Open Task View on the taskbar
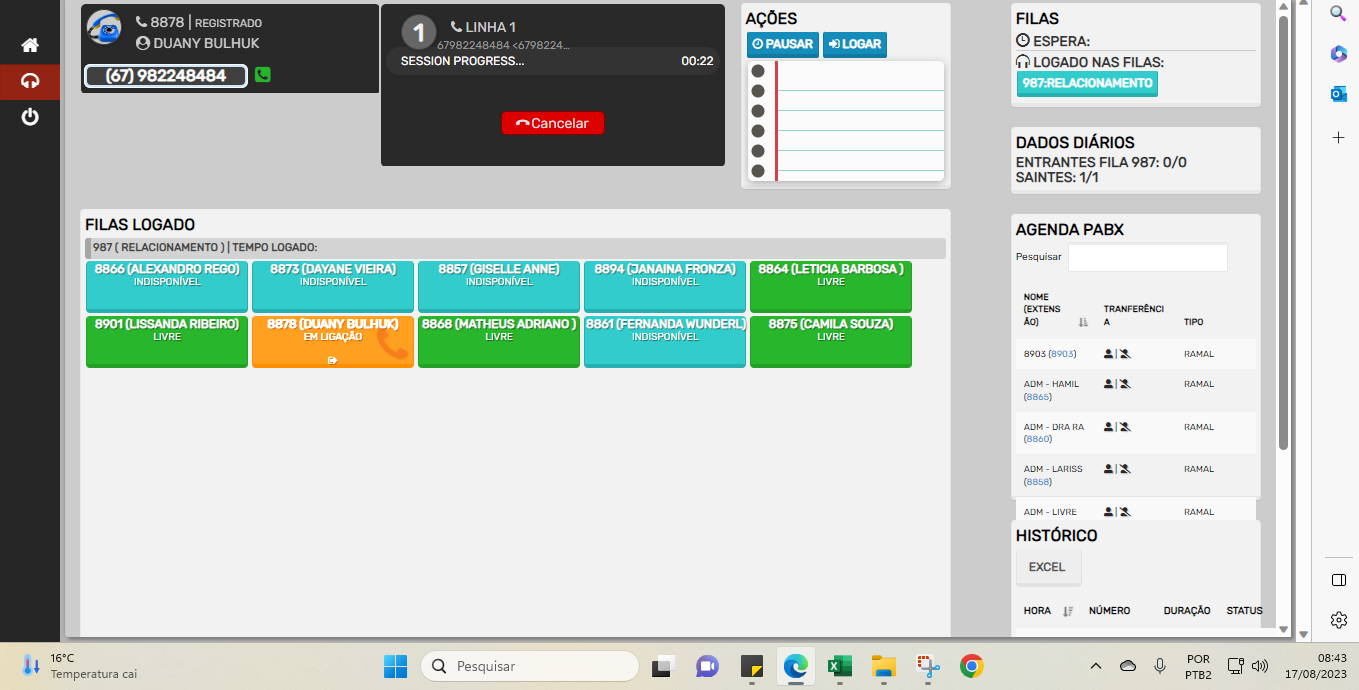 pyautogui.click(x=663, y=666)
